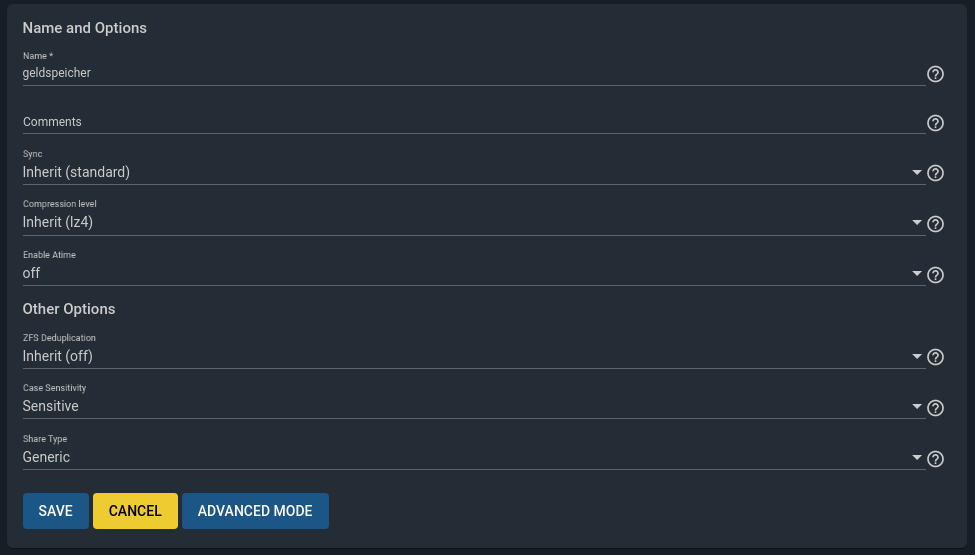Show Share Type help tooltip
Image resolution: width=975 pixels, height=555 pixels.
[935, 459]
